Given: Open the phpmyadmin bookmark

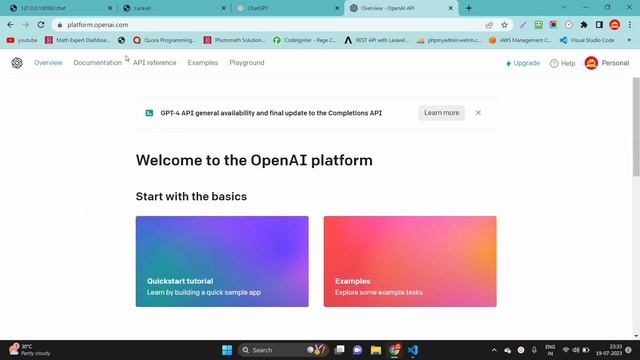Looking at the screenshot, I should point(449,40).
